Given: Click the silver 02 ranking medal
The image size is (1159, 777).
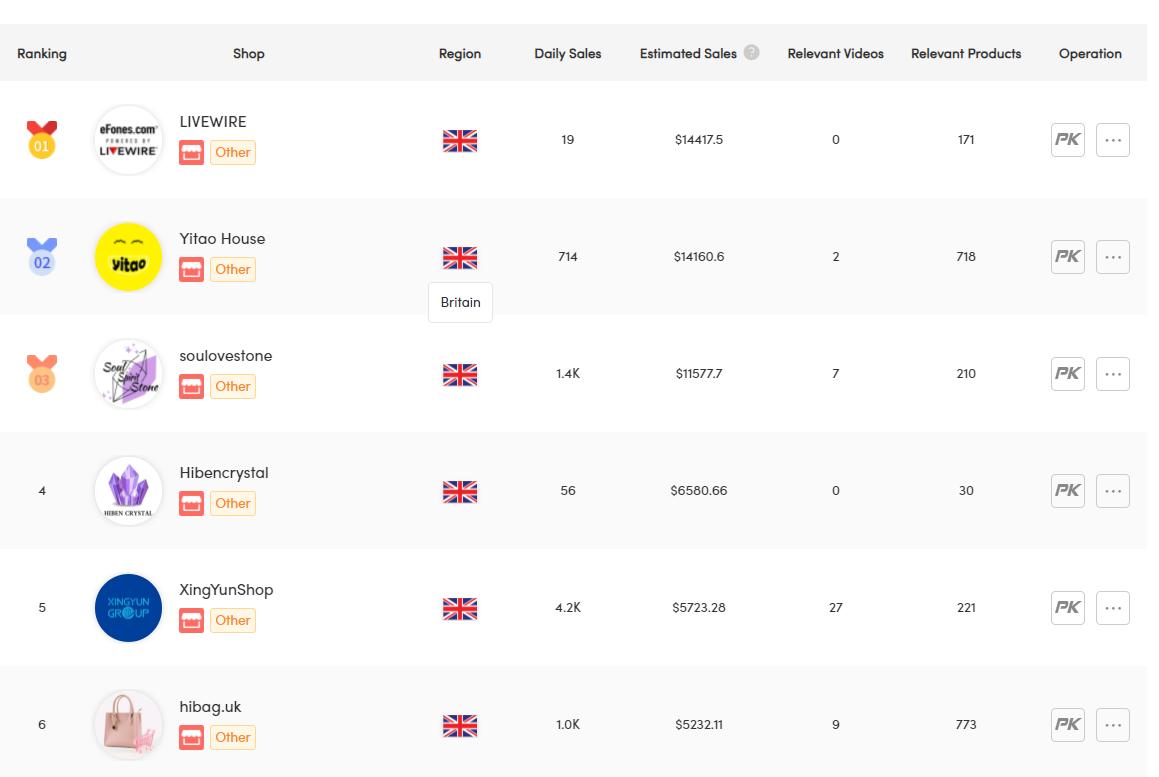Looking at the screenshot, I should point(41,257).
